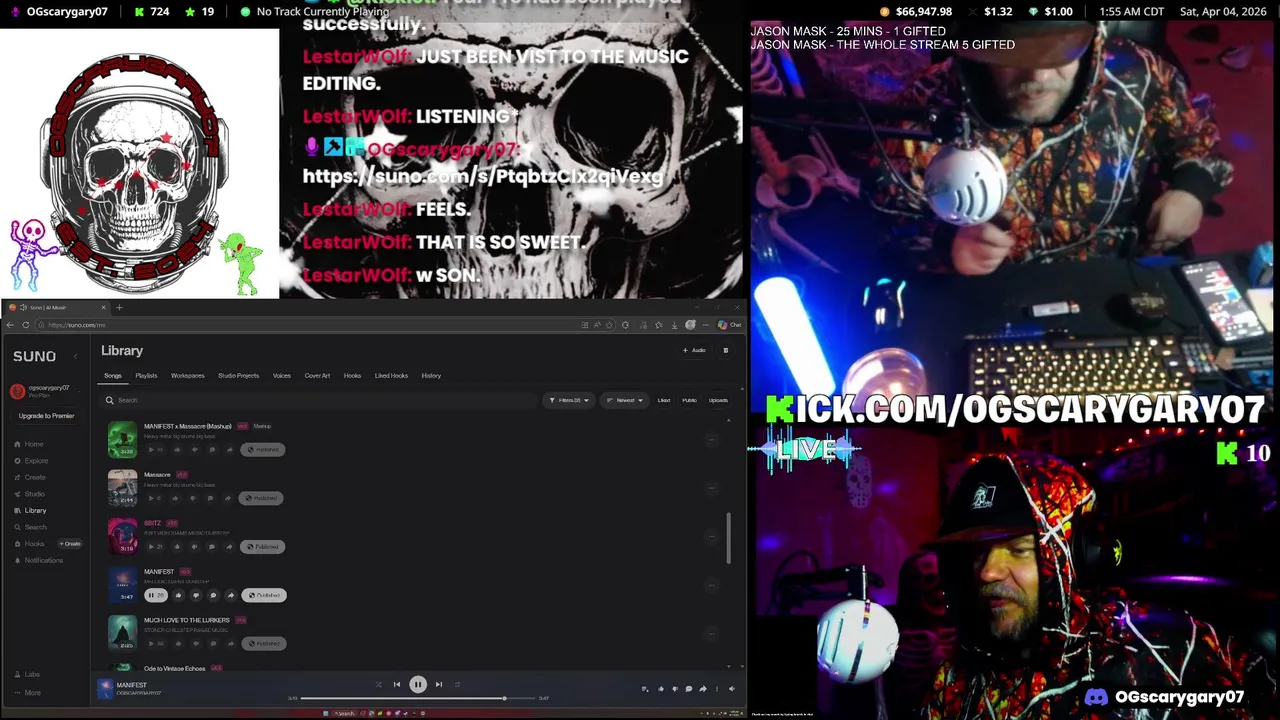1280x720 pixels.
Task: Open the play queue icon in player bar
Action: pos(645,689)
